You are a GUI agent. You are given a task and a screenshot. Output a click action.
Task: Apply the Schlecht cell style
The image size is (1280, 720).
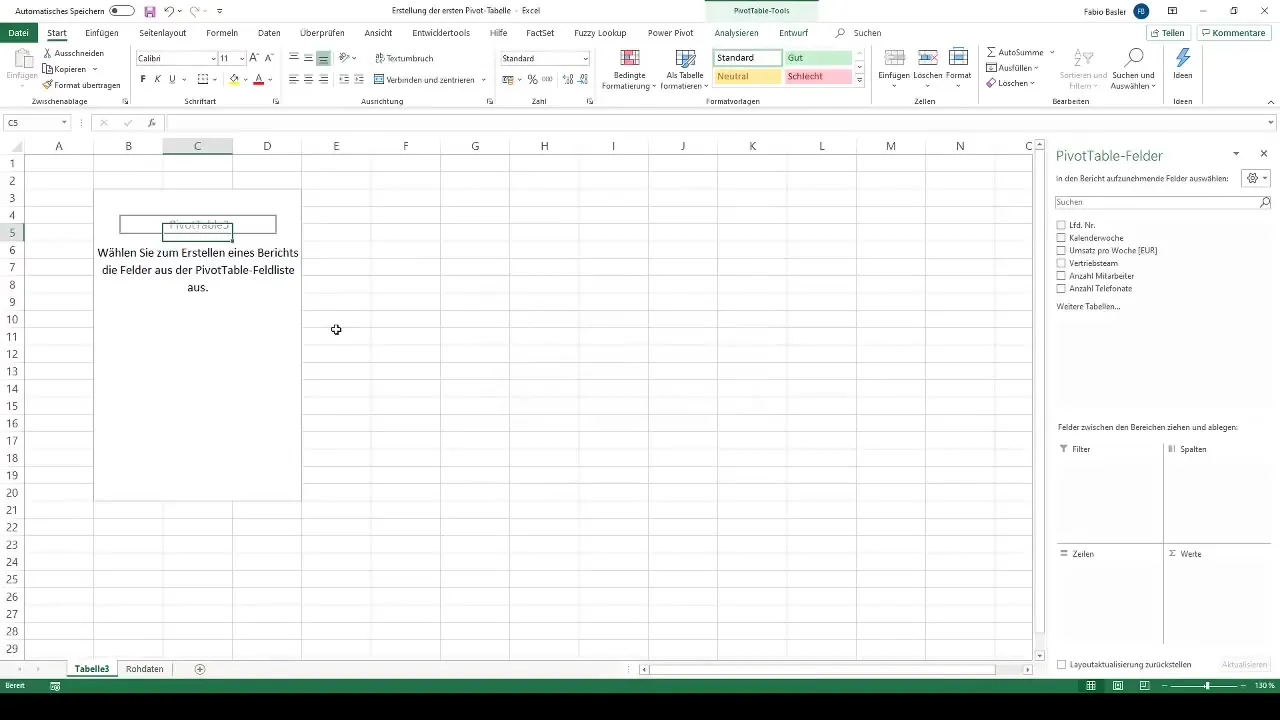click(818, 76)
